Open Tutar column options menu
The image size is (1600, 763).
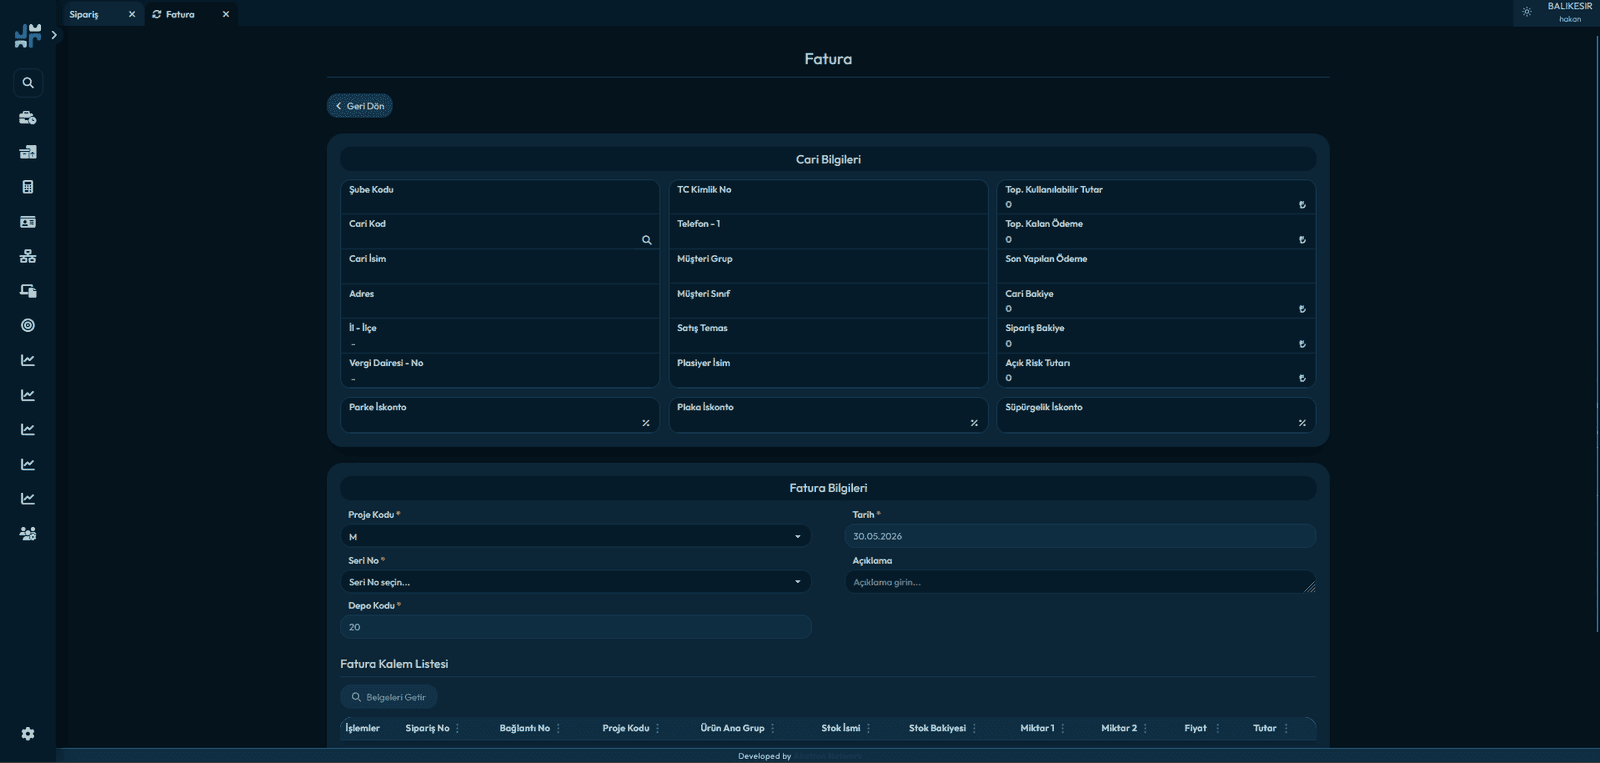click(x=1286, y=728)
